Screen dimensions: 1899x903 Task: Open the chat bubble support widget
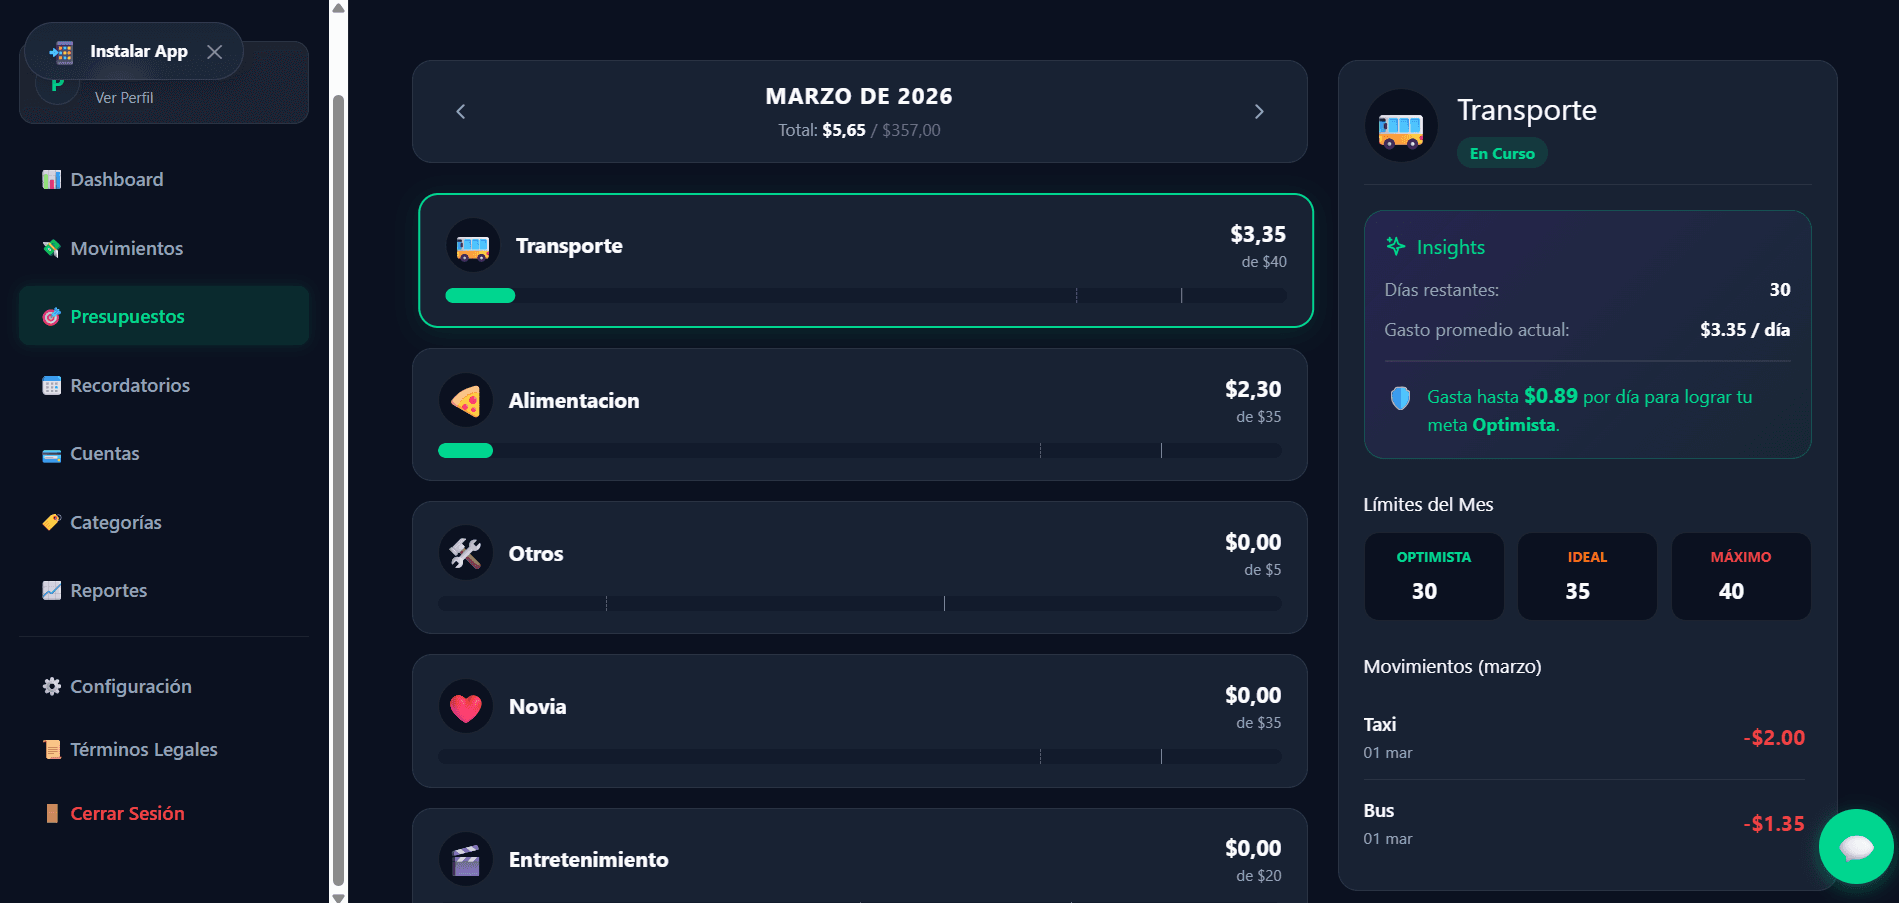coord(1856,847)
